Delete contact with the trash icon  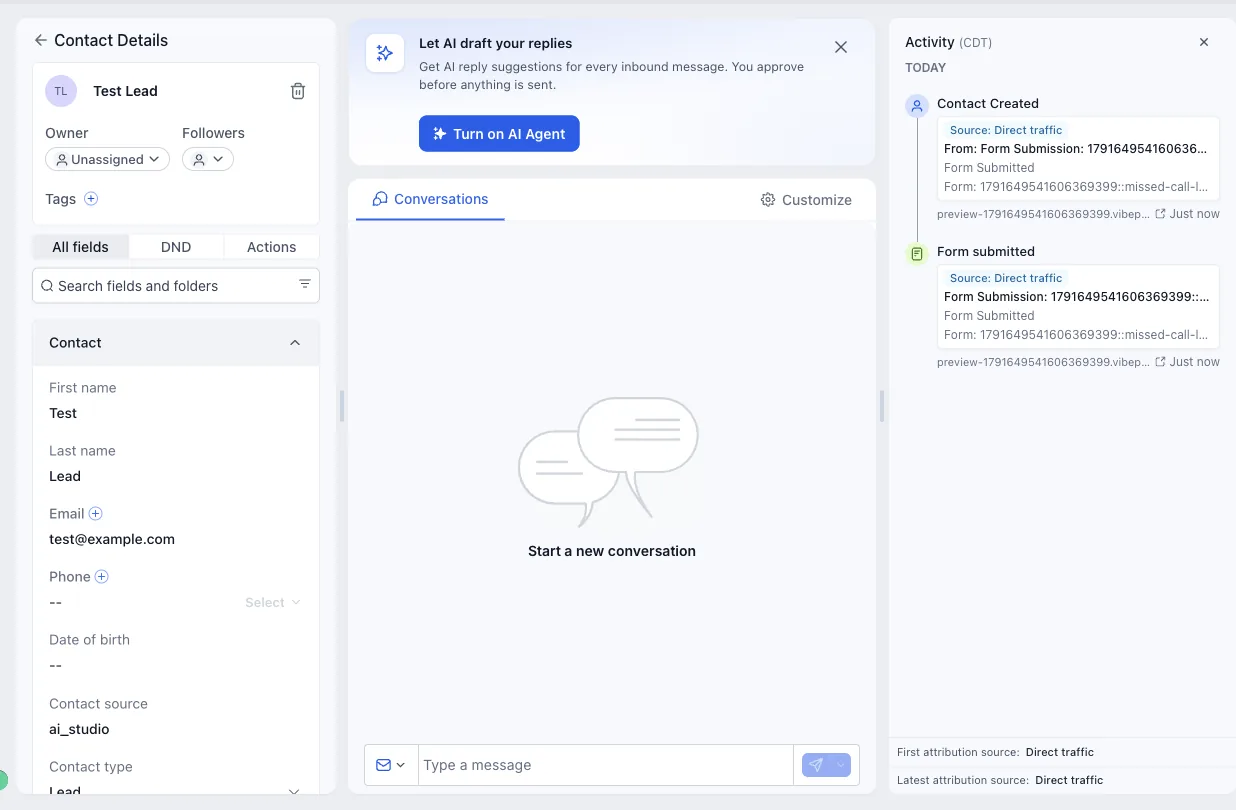298,91
